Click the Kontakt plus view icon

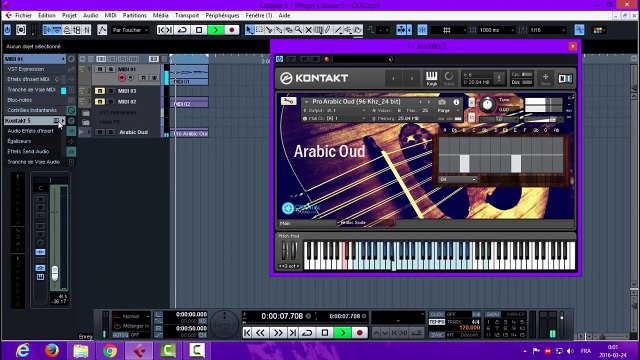point(545,78)
